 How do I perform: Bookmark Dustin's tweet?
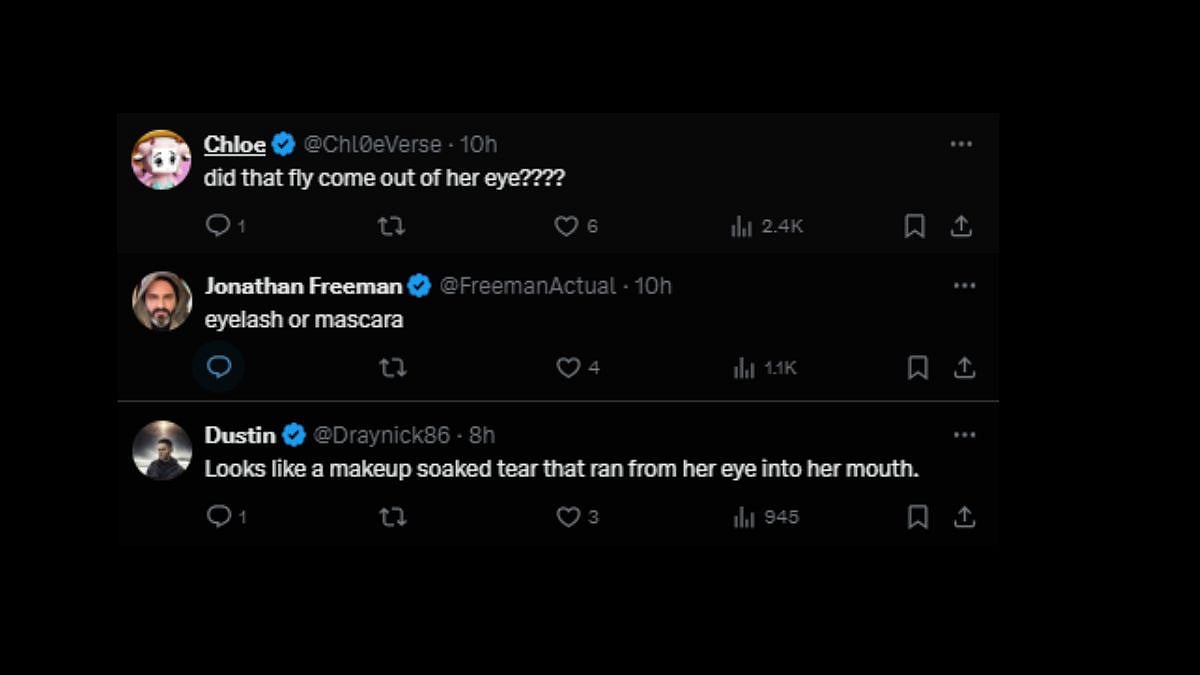(917, 517)
